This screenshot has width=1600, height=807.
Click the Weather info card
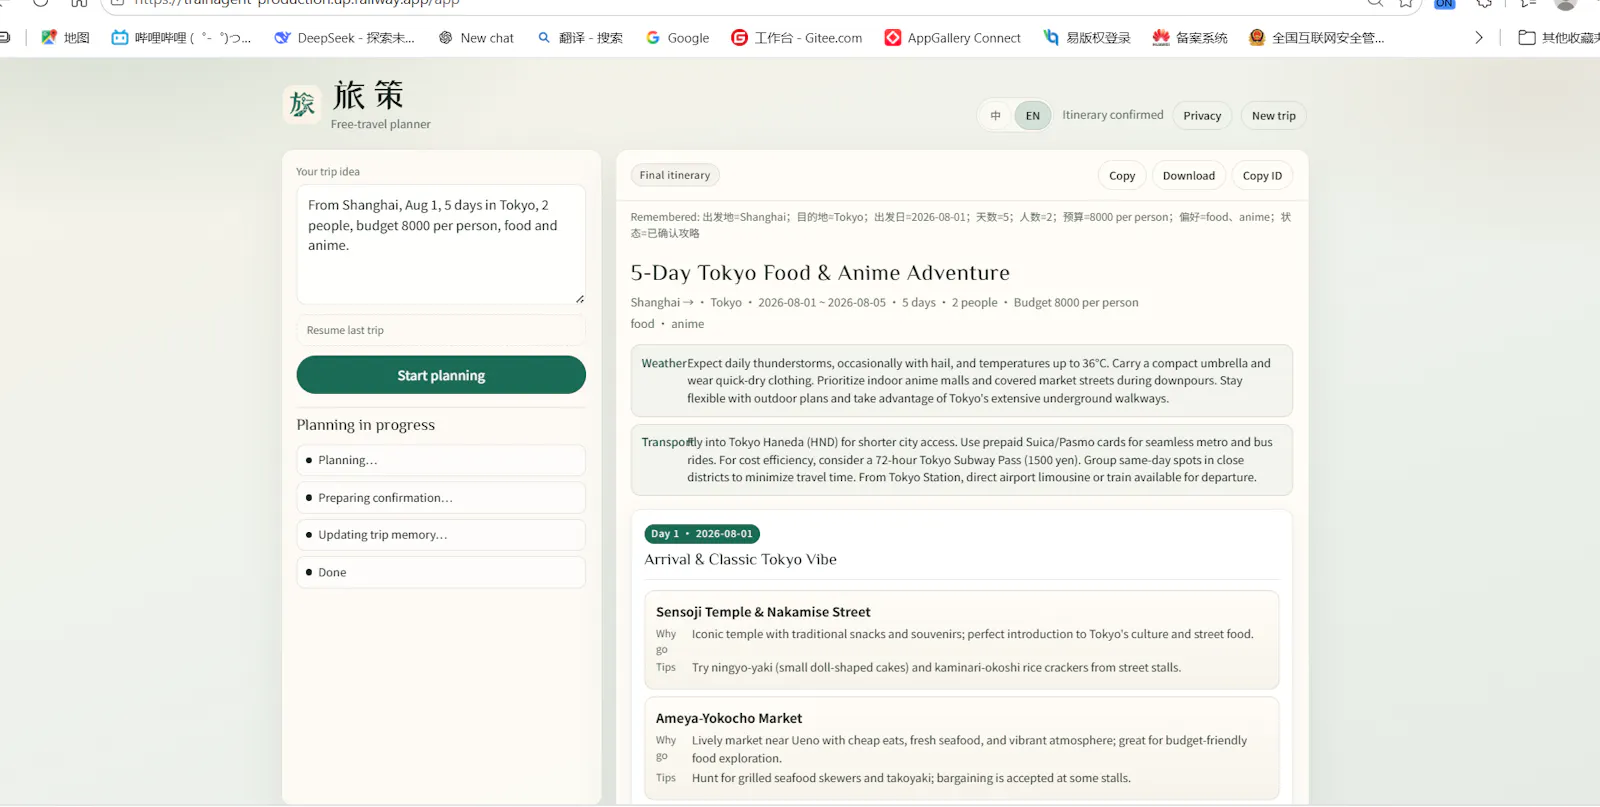(x=961, y=381)
